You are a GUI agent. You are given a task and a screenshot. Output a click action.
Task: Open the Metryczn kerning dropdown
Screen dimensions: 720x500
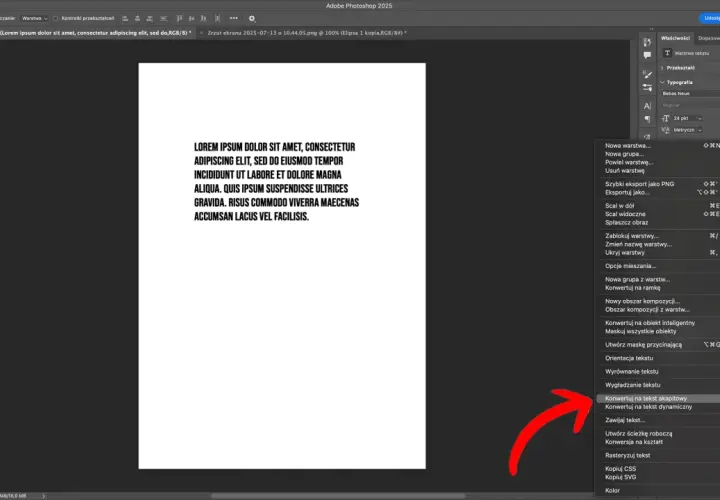coord(687,130)
